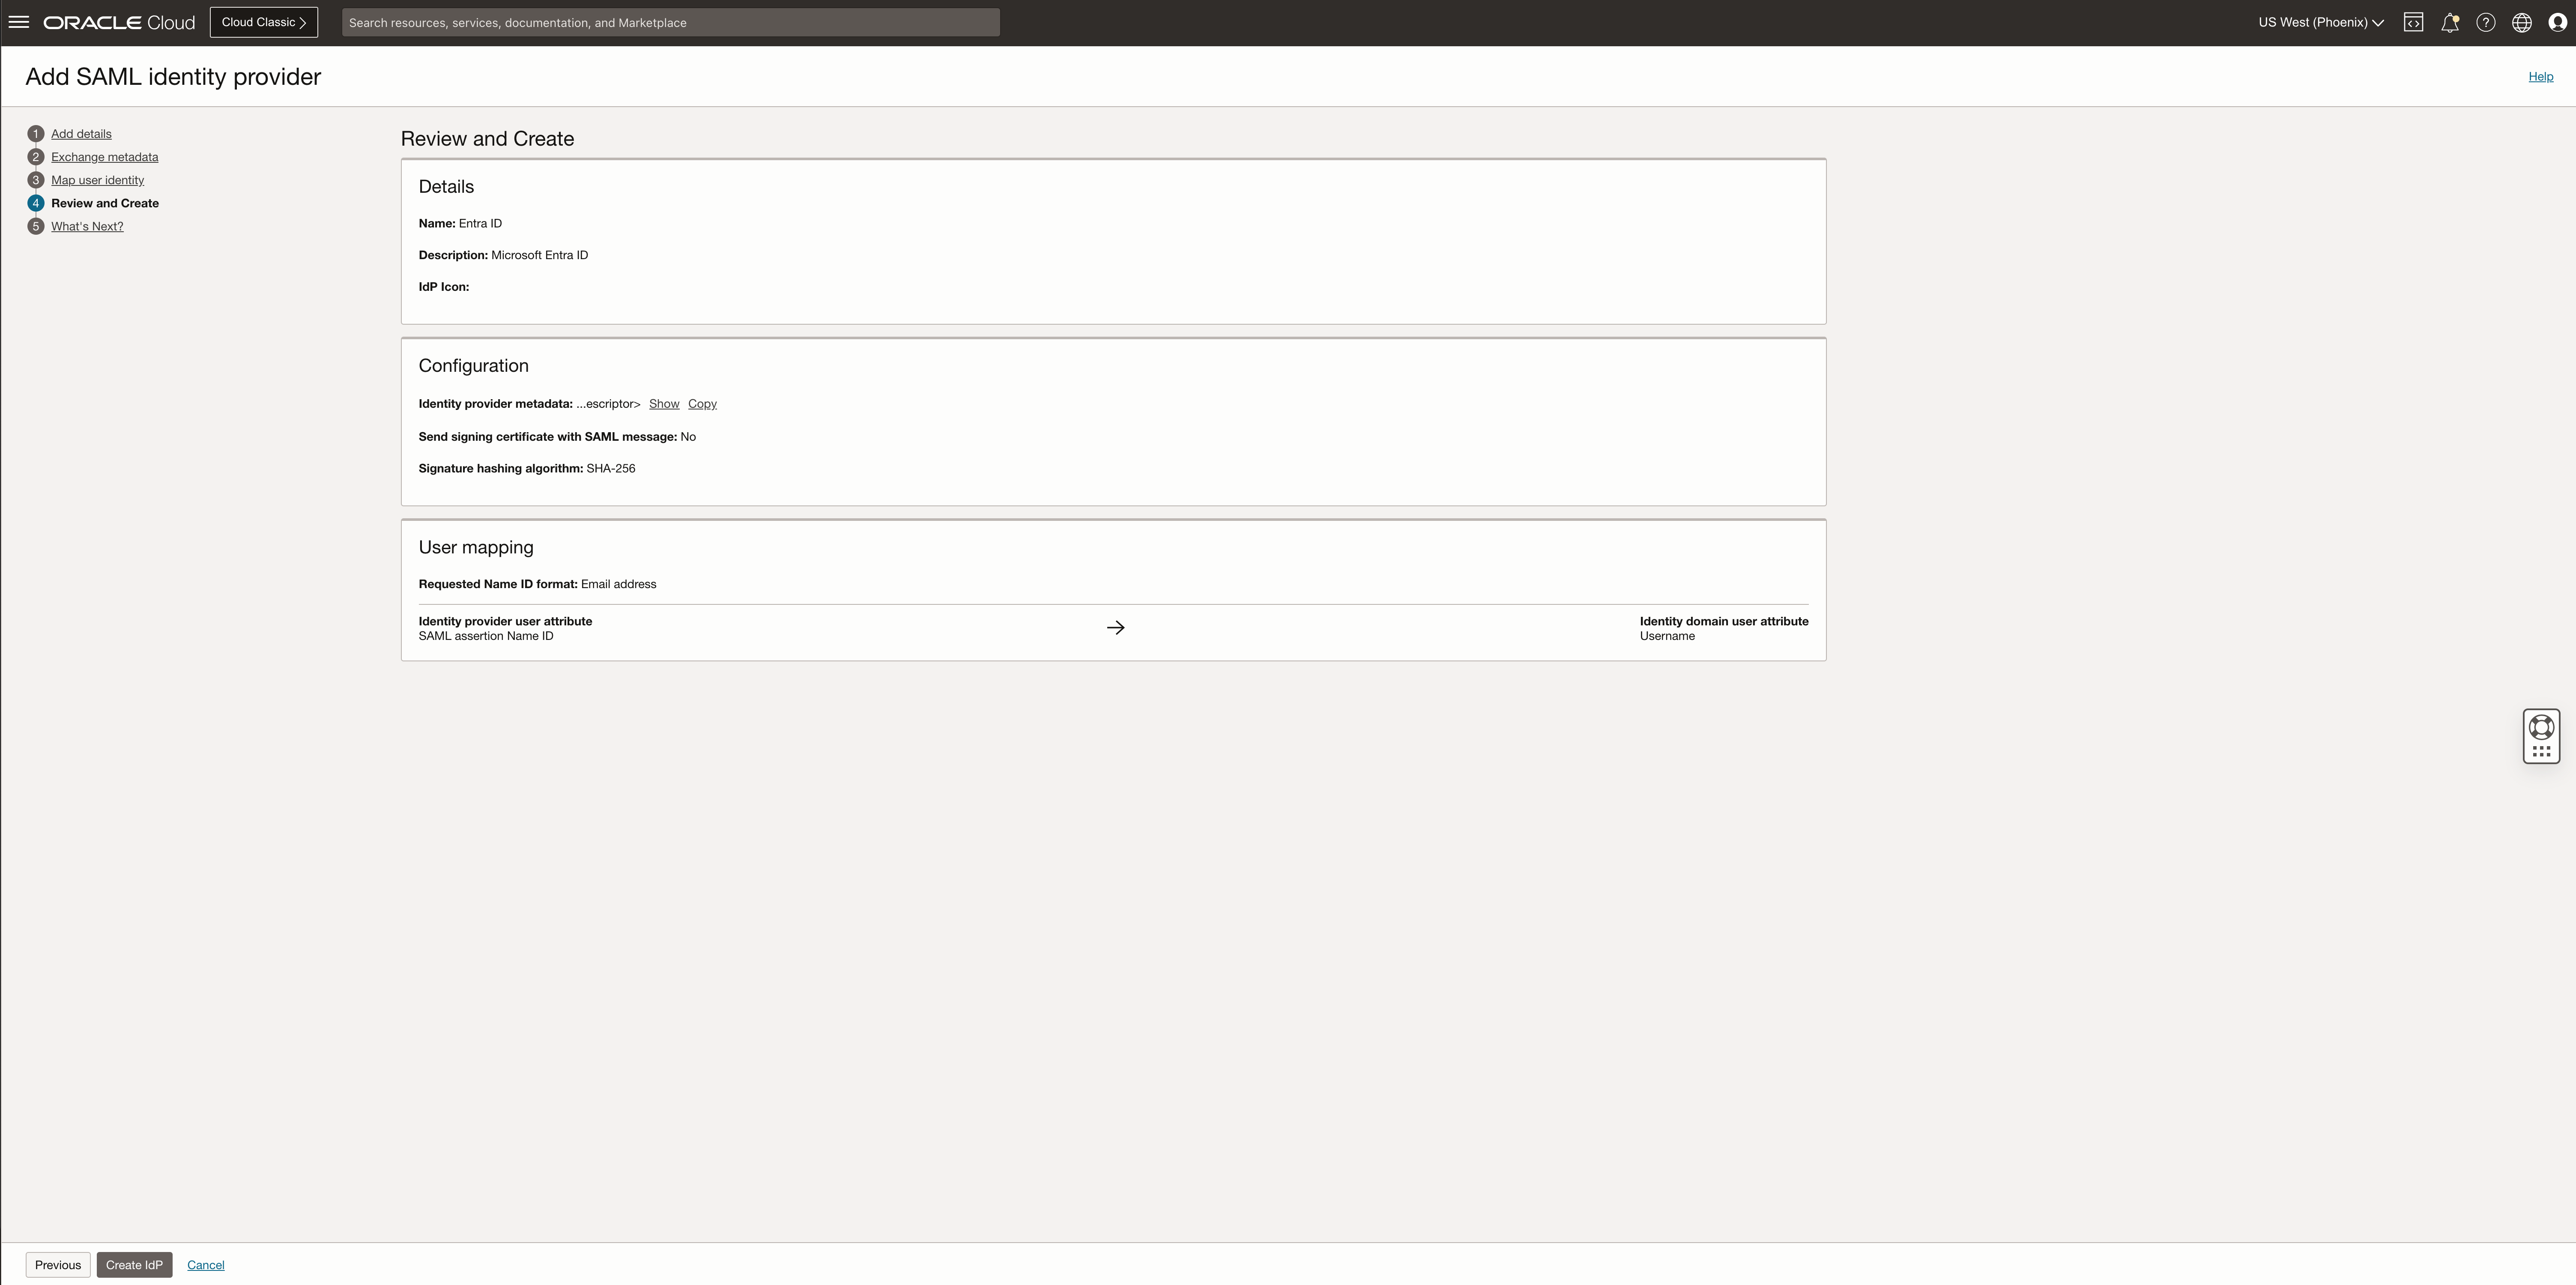Open the user profile avatar menu

point(2557,22)
